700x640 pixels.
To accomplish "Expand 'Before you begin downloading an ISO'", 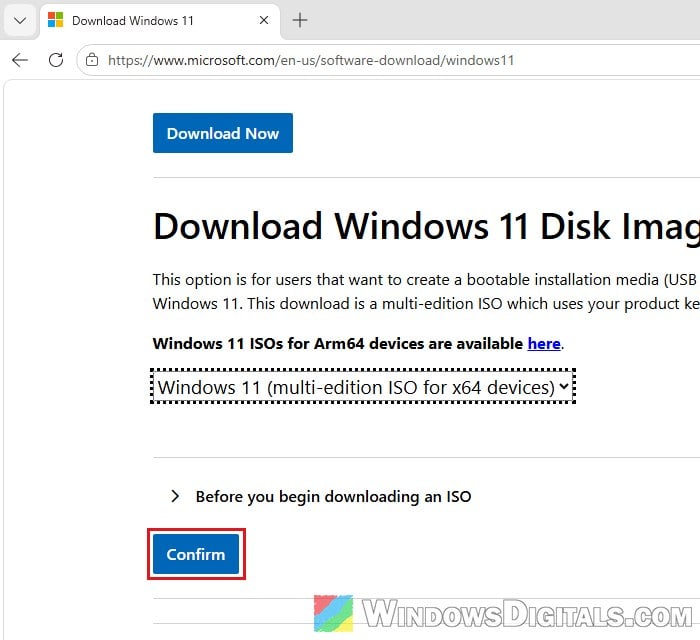I will click(321, 496).
